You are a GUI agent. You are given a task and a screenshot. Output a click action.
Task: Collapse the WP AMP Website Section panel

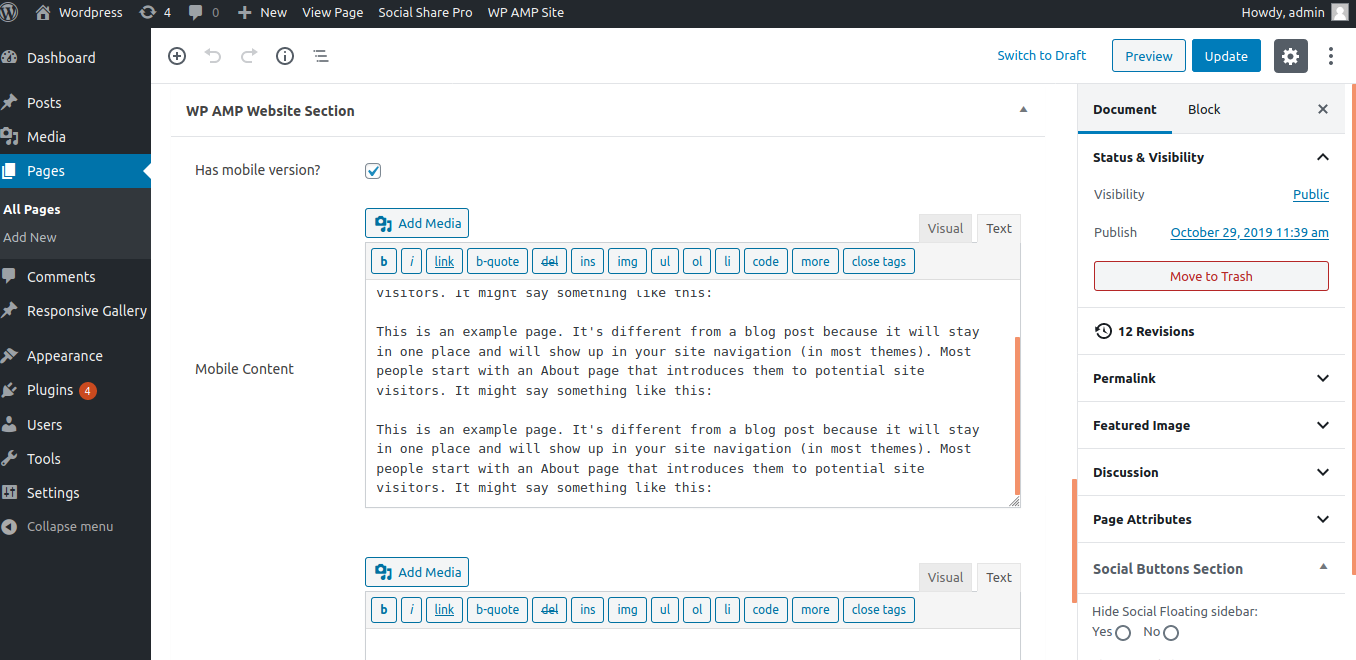1022,110
